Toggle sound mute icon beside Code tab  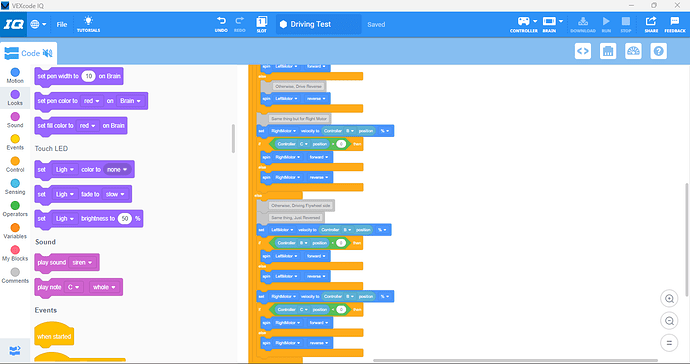tap(48, 53)
